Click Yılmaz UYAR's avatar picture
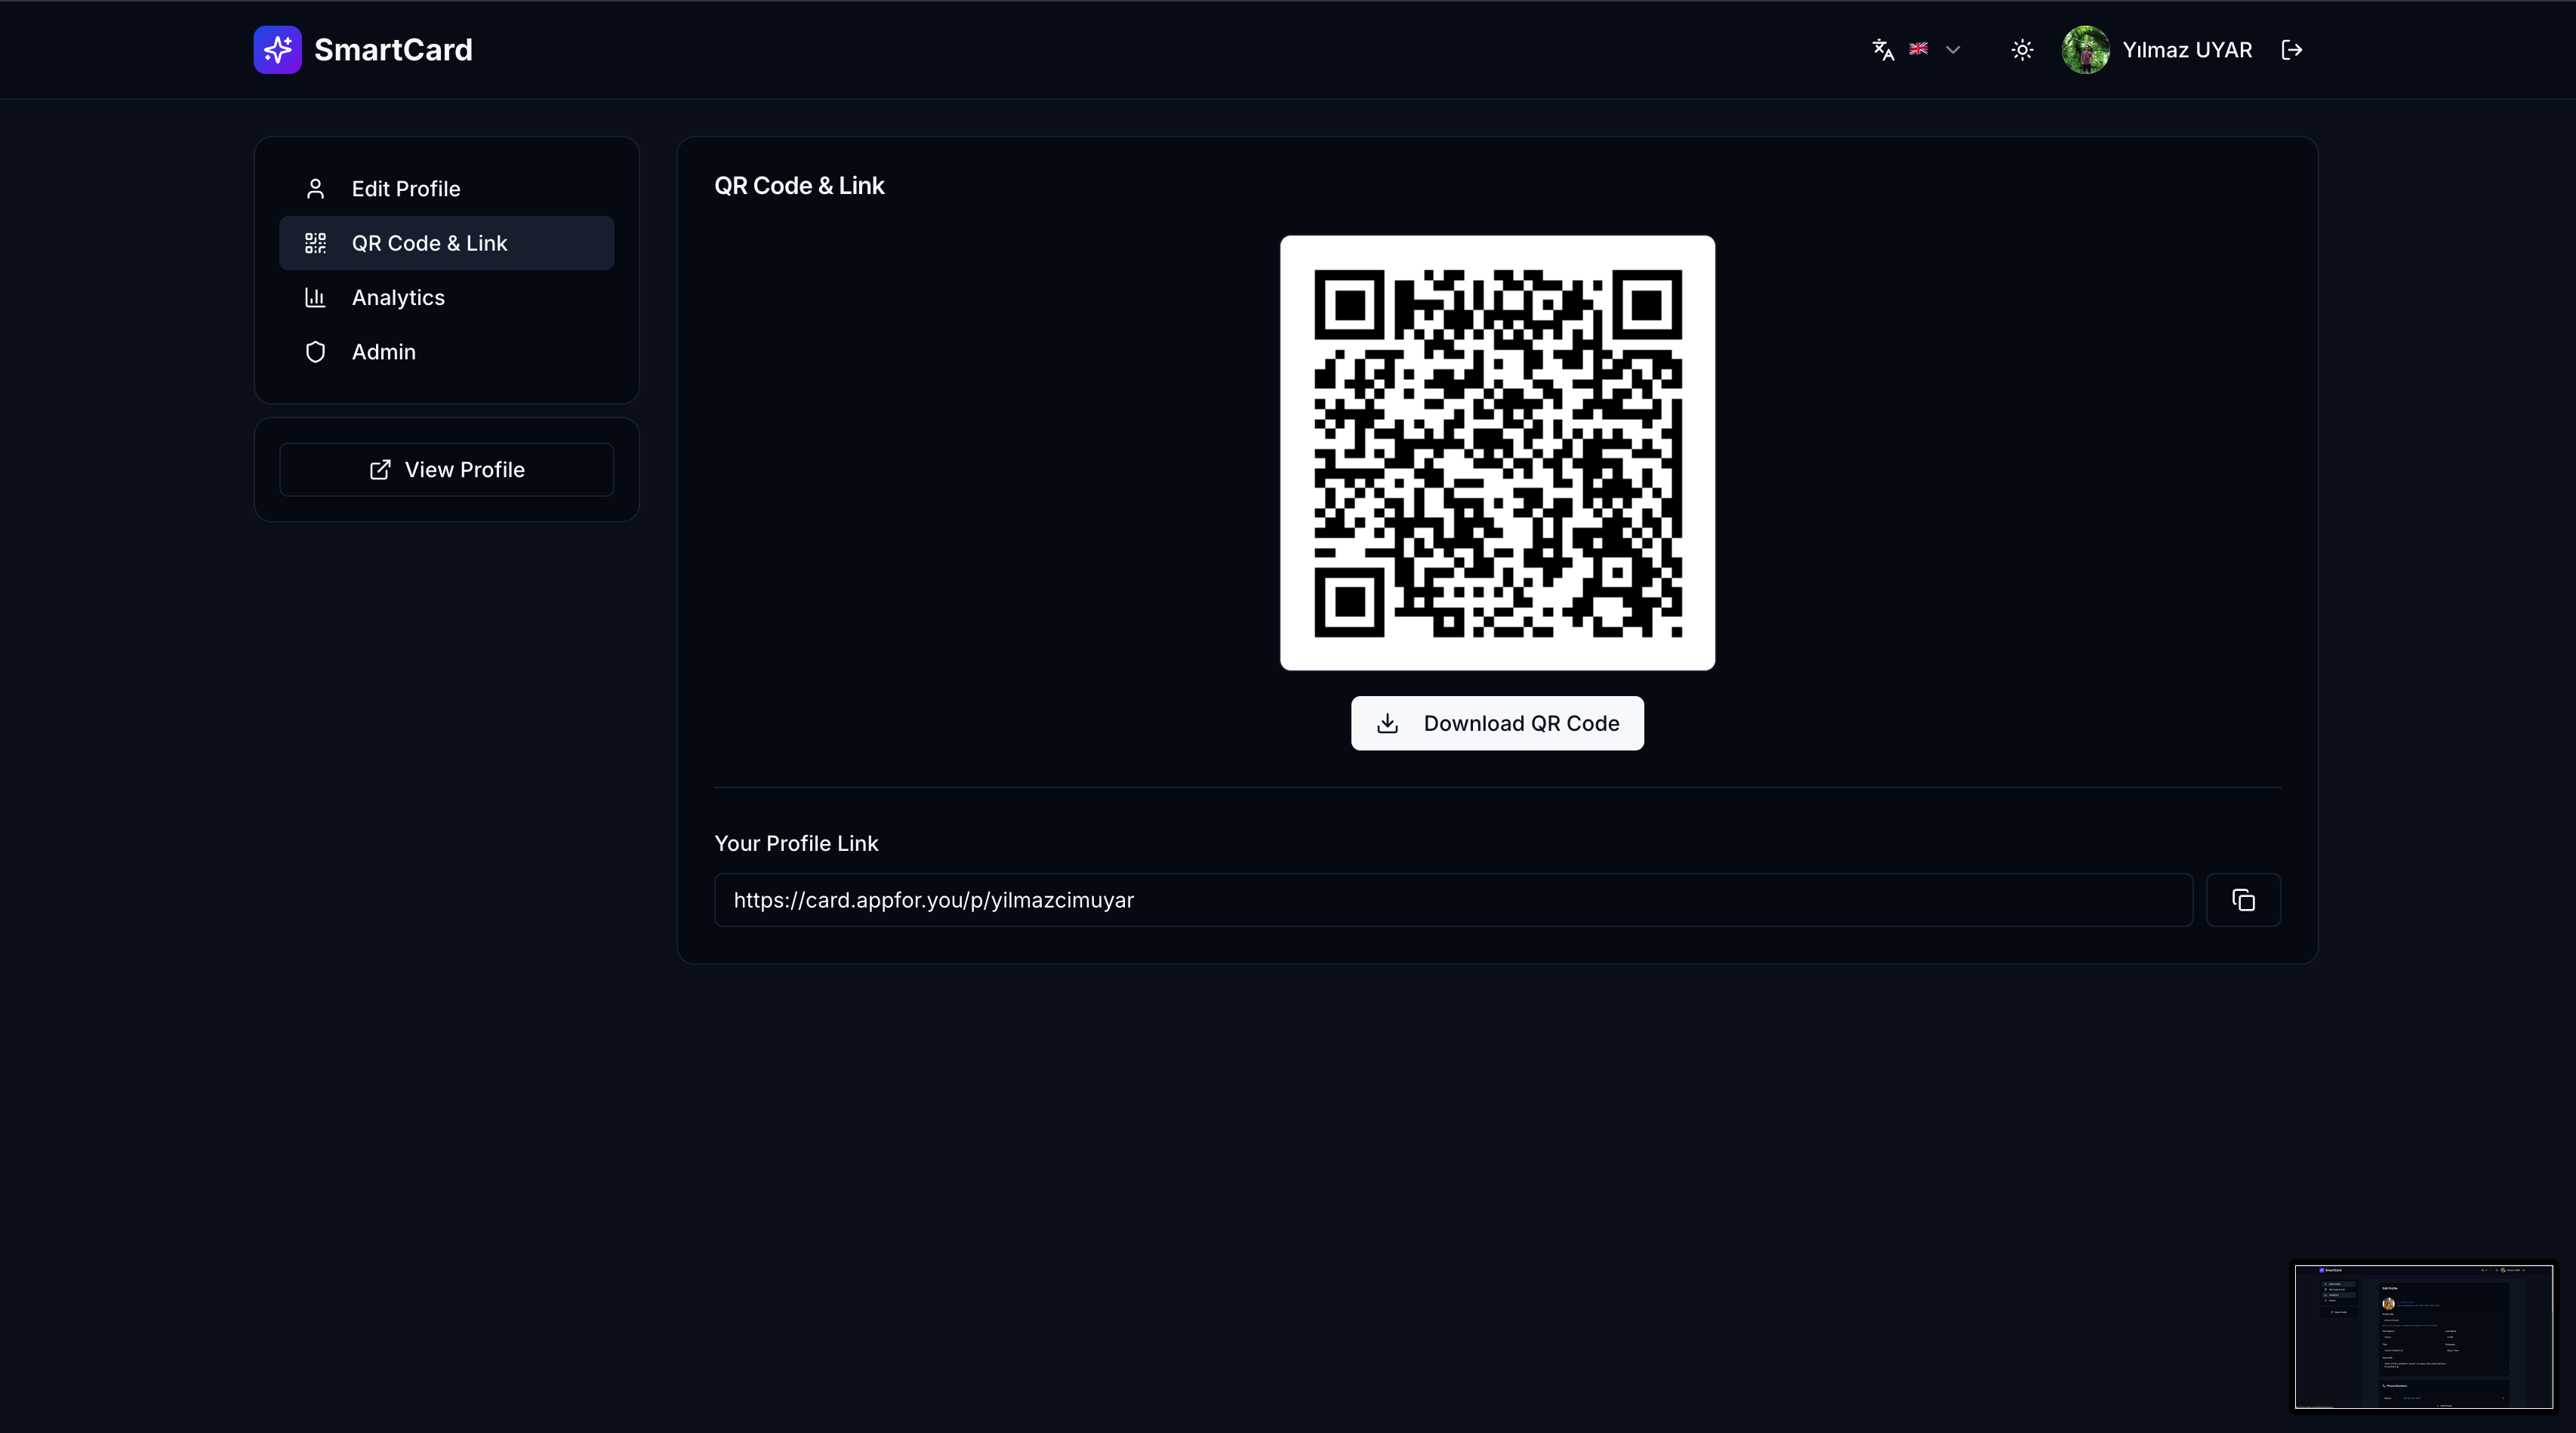 click(2086, 49)
